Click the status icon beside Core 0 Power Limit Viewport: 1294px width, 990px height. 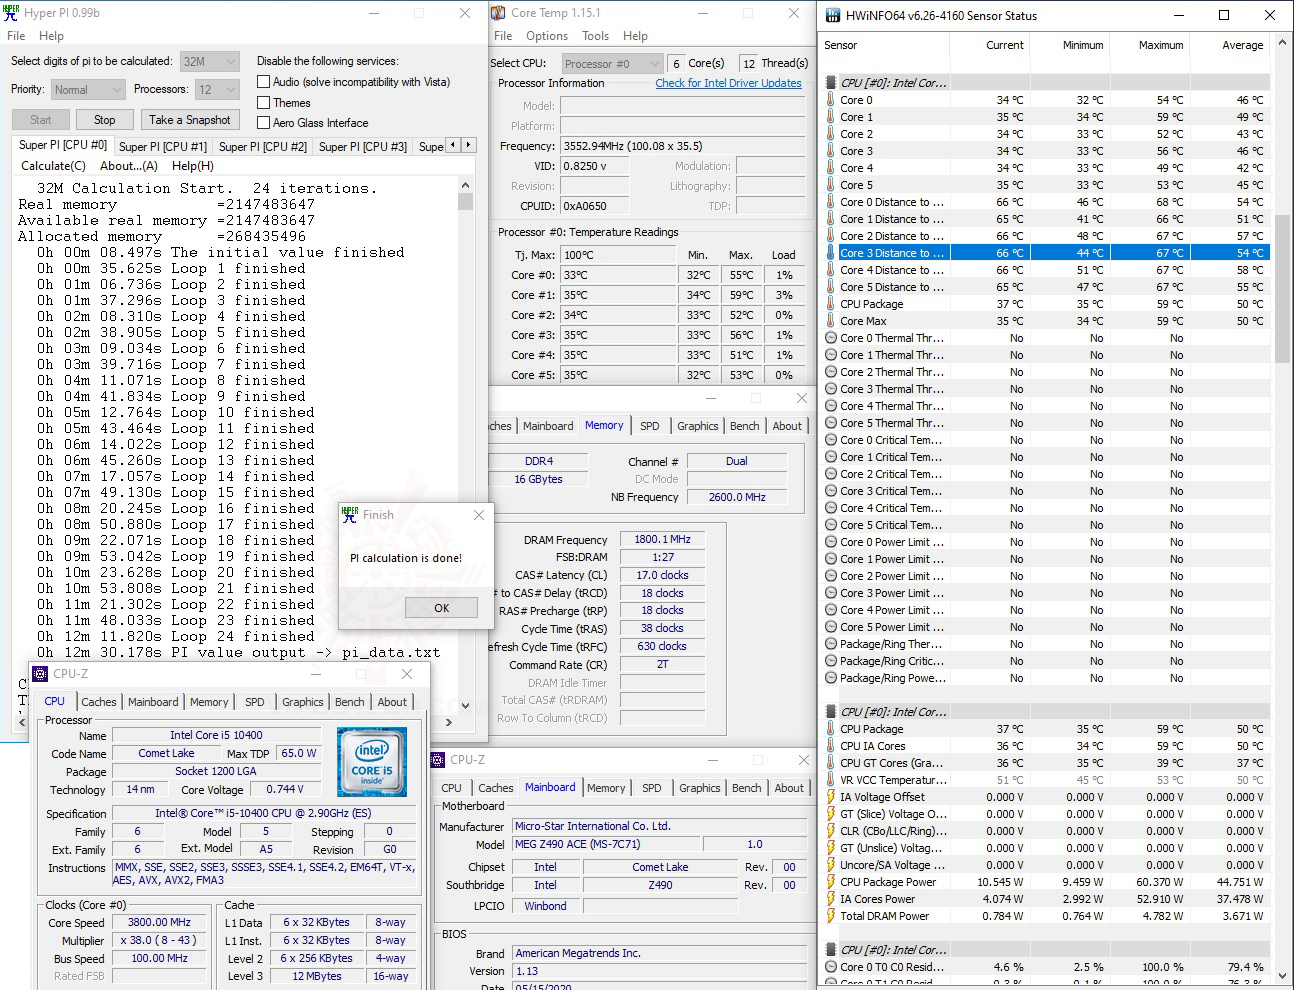(831, 542)
